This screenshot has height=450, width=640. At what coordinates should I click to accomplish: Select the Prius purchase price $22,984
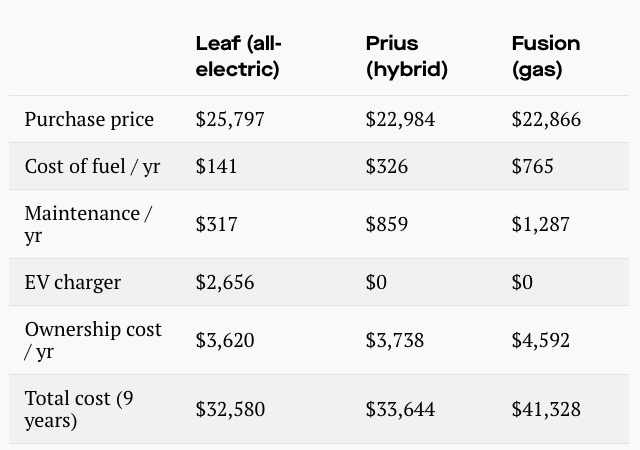(x=400, y=119)
